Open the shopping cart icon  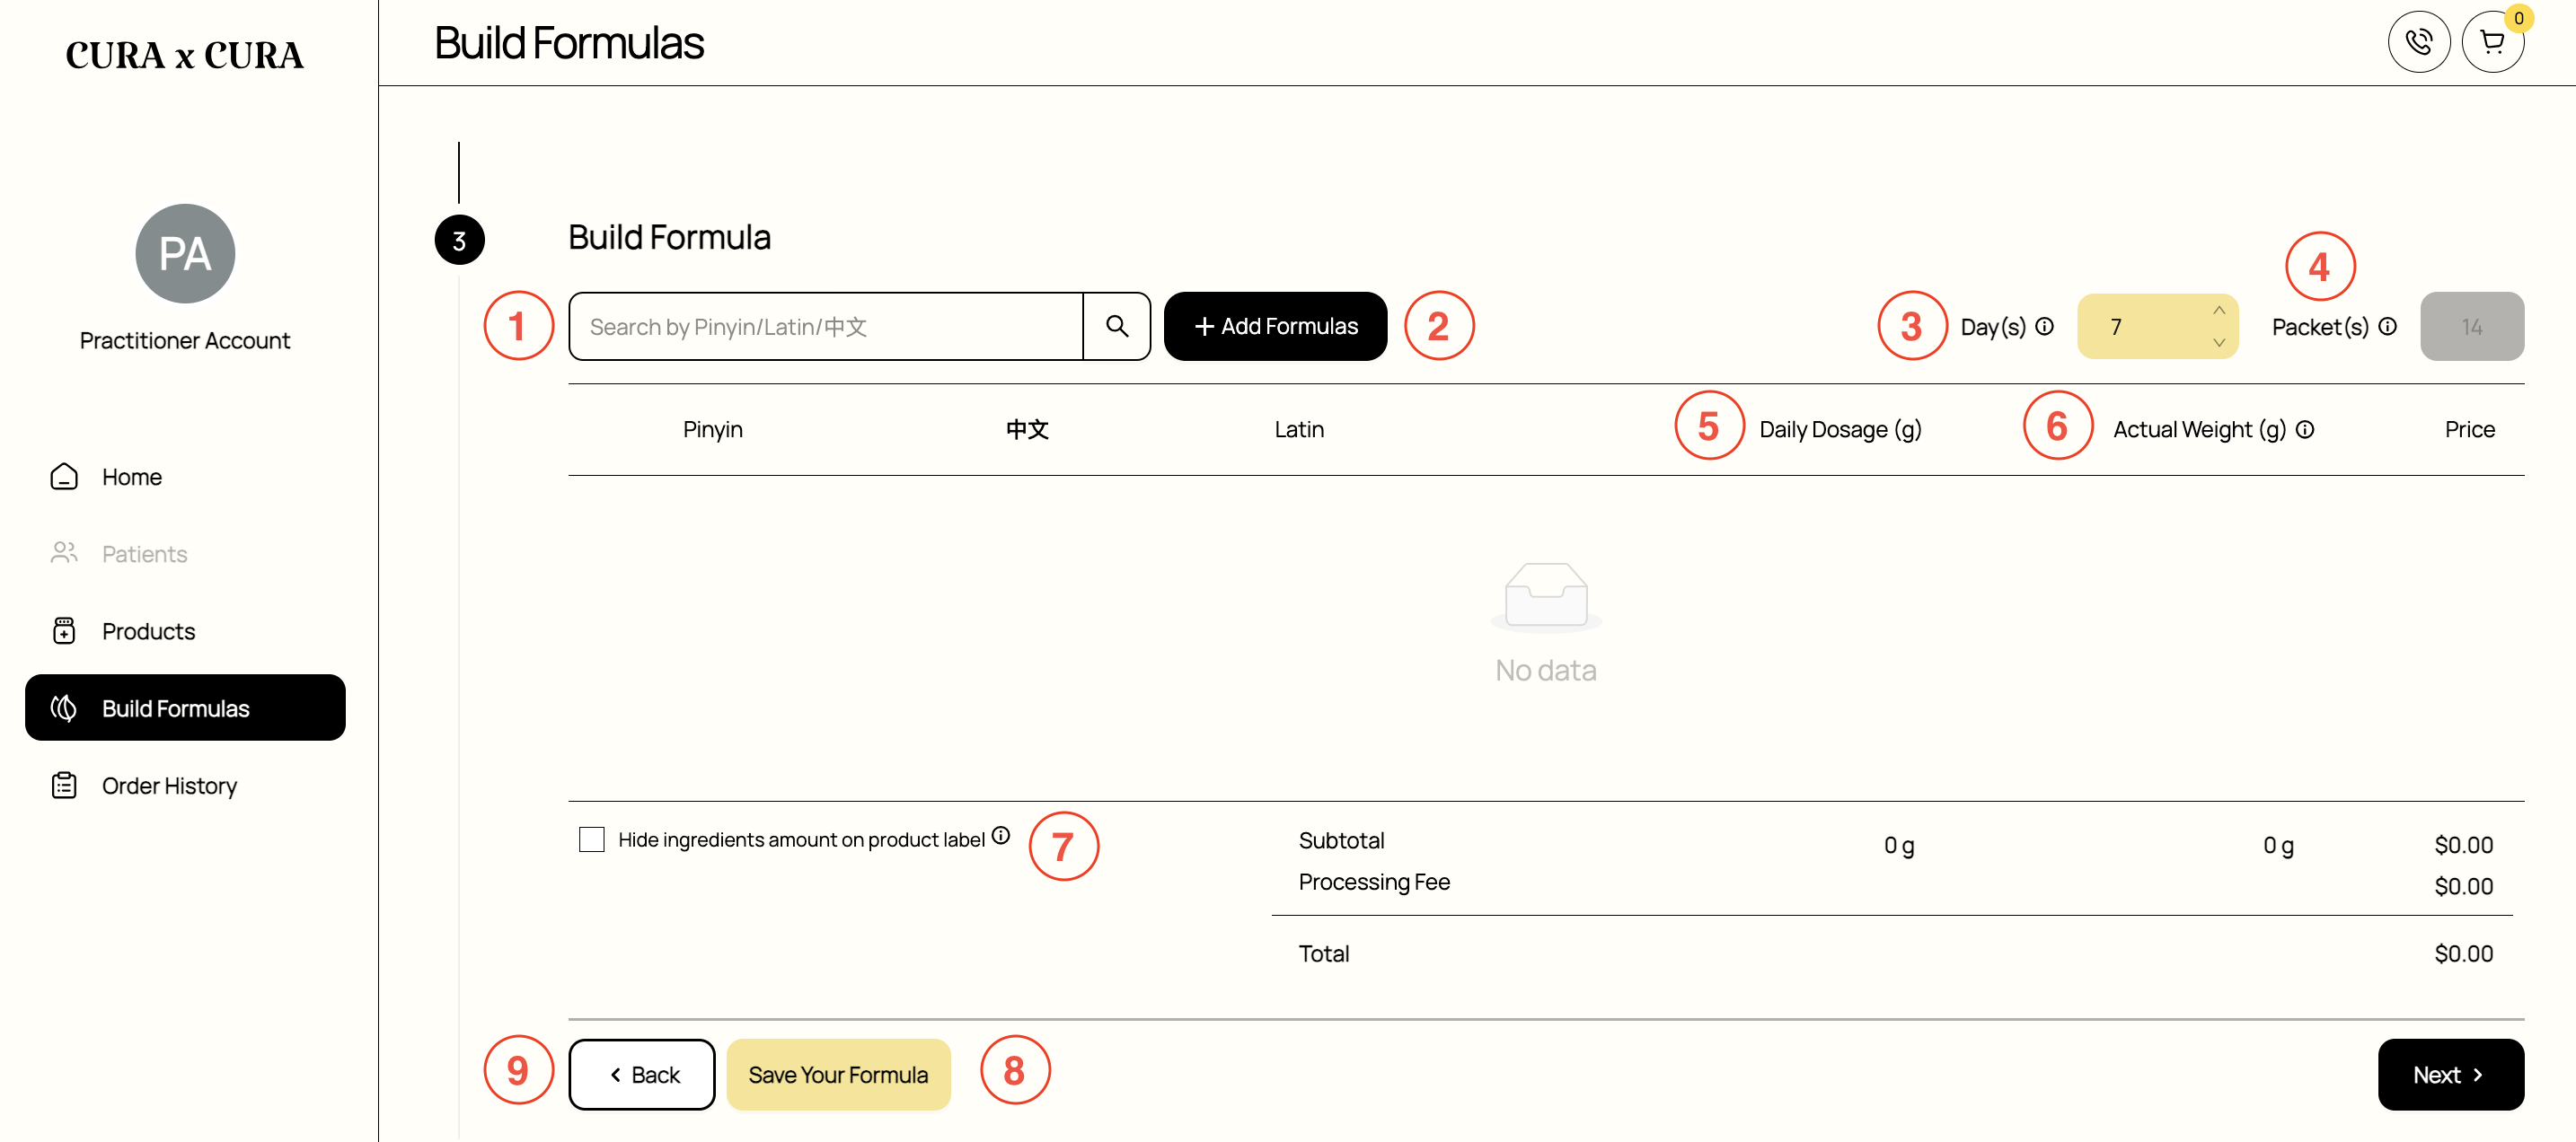click(2492, 42)
